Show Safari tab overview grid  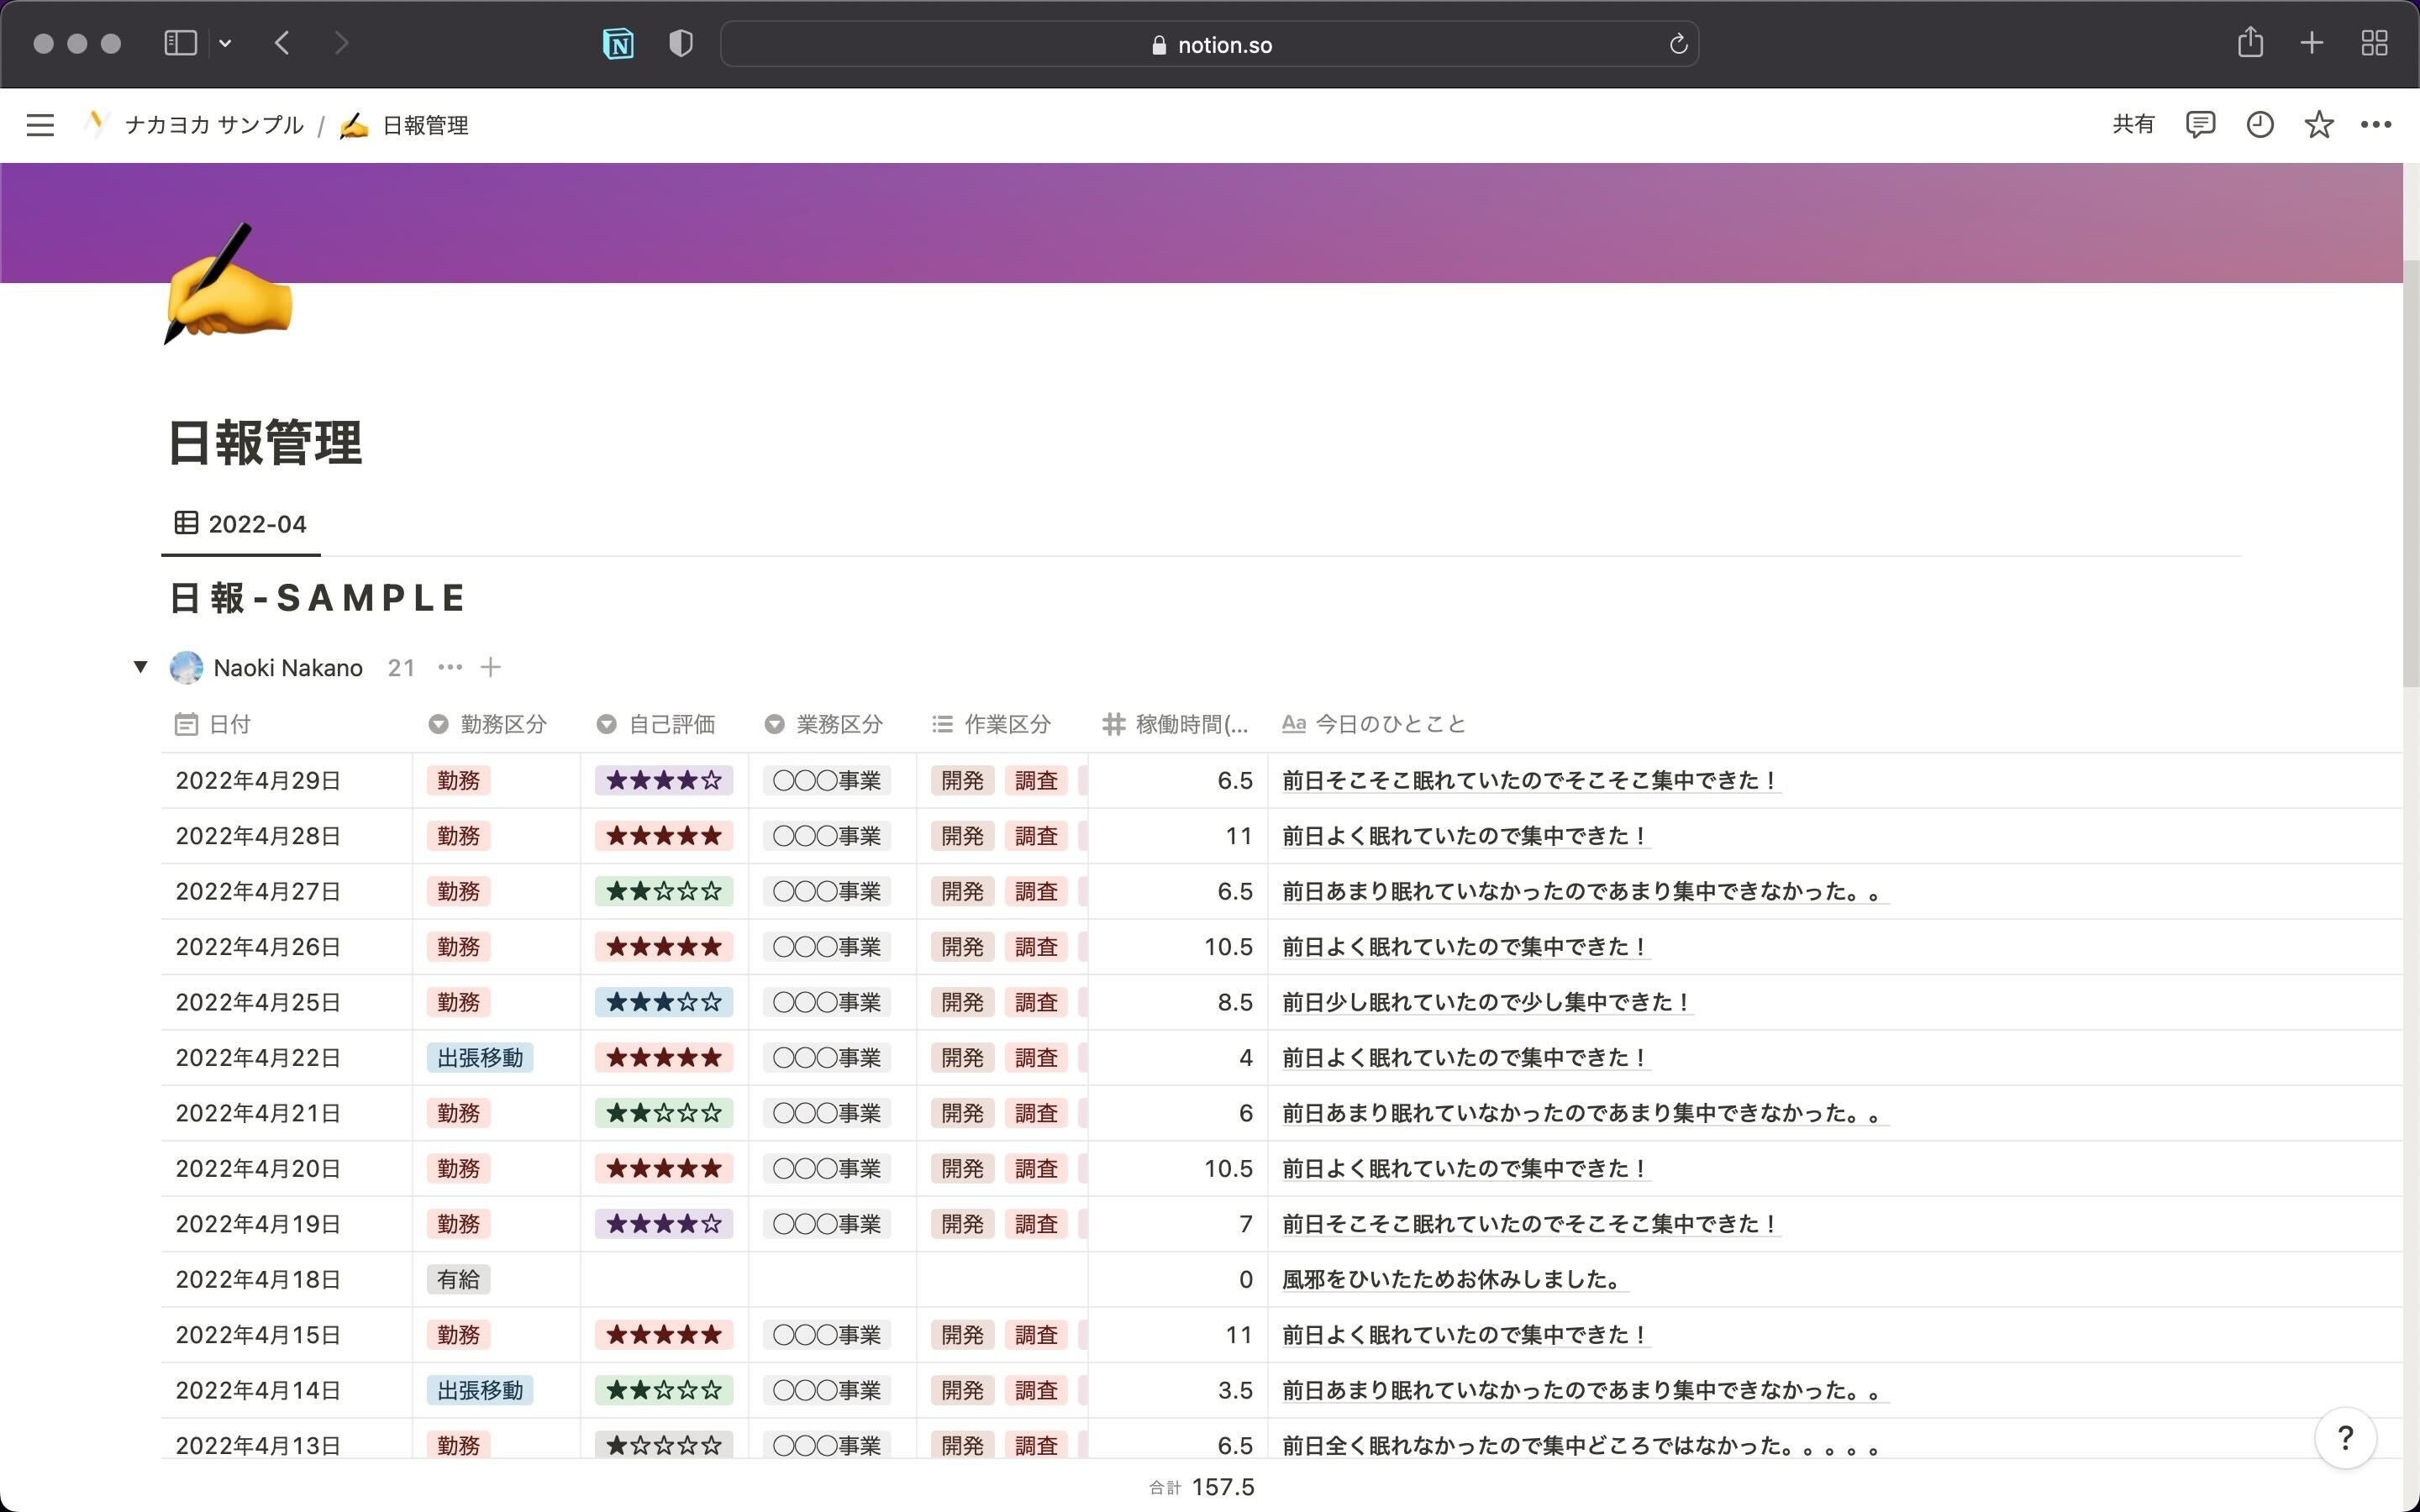(x=2374, y=43)
